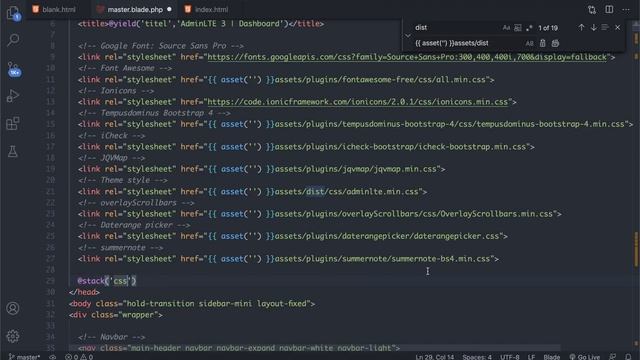The width and height of the screenshot is (640, 360).
Task: Open the ionicons.min.css URL link
Action: [x=358, y=102]
